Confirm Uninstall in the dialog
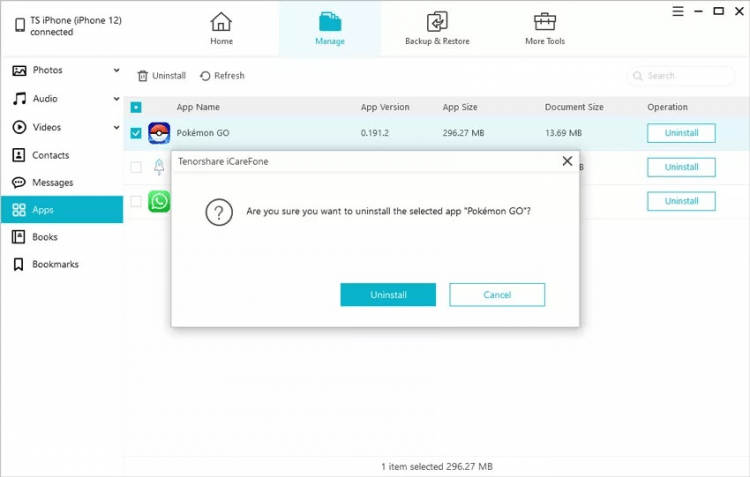Screen dimensions: 750x477 click(x=388, y=295)
